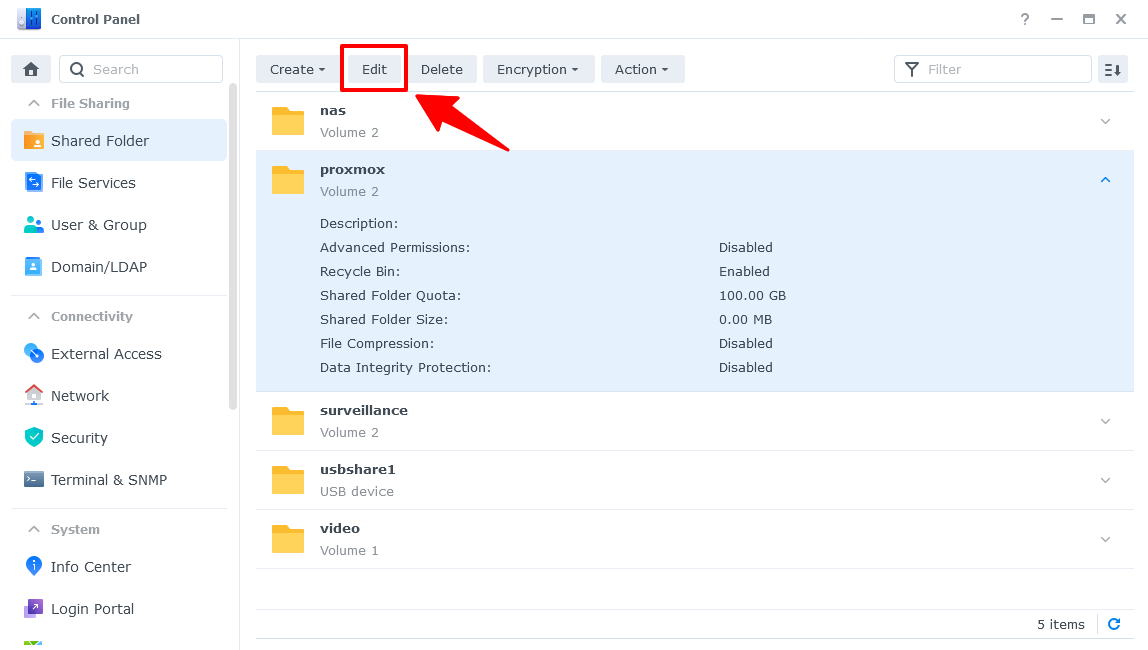Screen dimensions: 1148x650
Task: Open the Encryption dropdown
Action: (538, 69)
